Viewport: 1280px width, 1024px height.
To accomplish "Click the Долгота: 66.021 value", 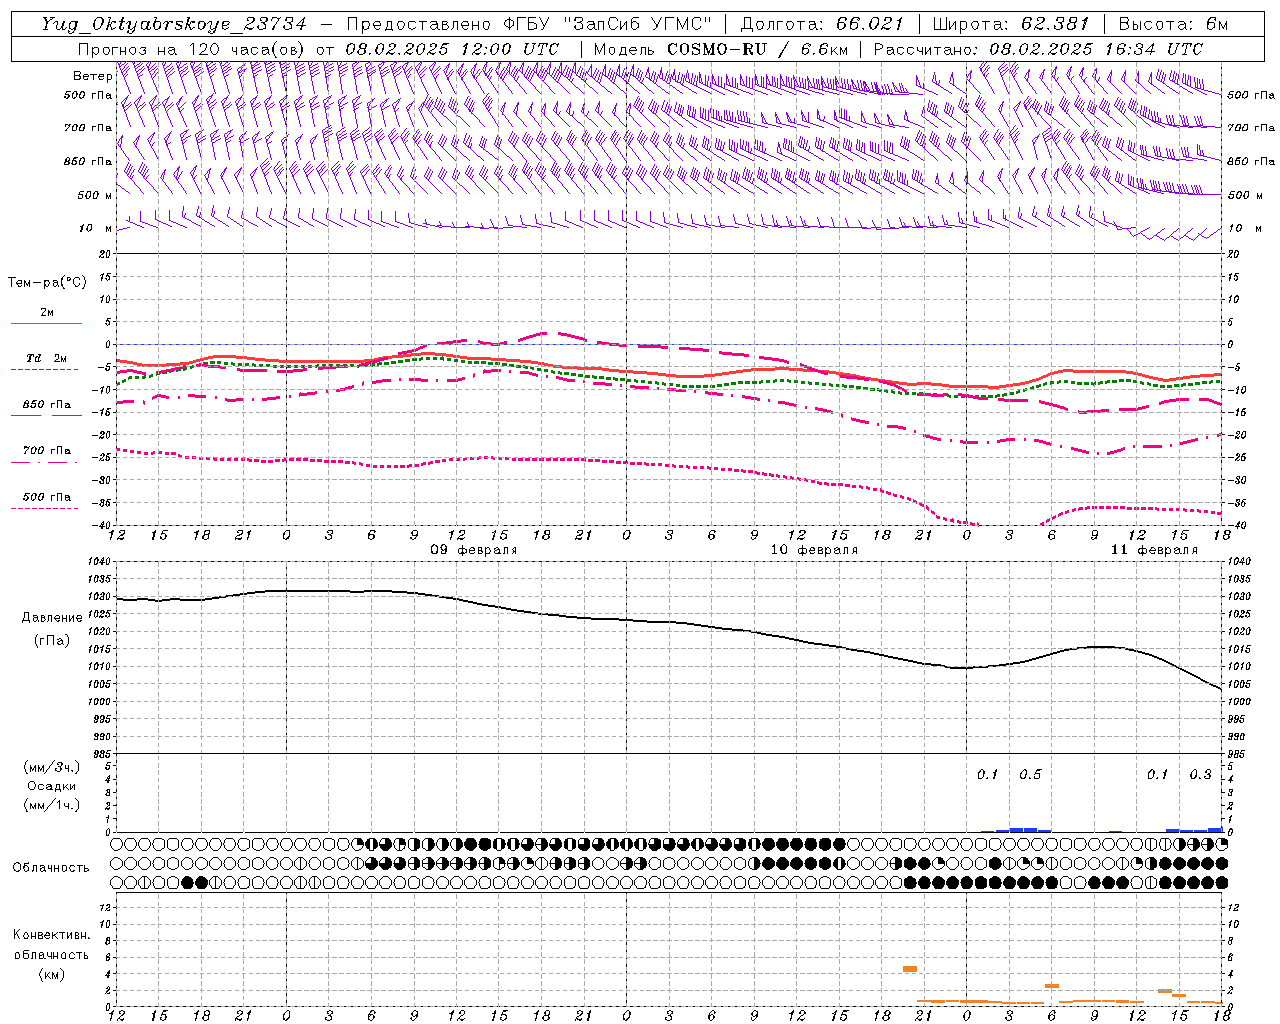I will point(822,24).
